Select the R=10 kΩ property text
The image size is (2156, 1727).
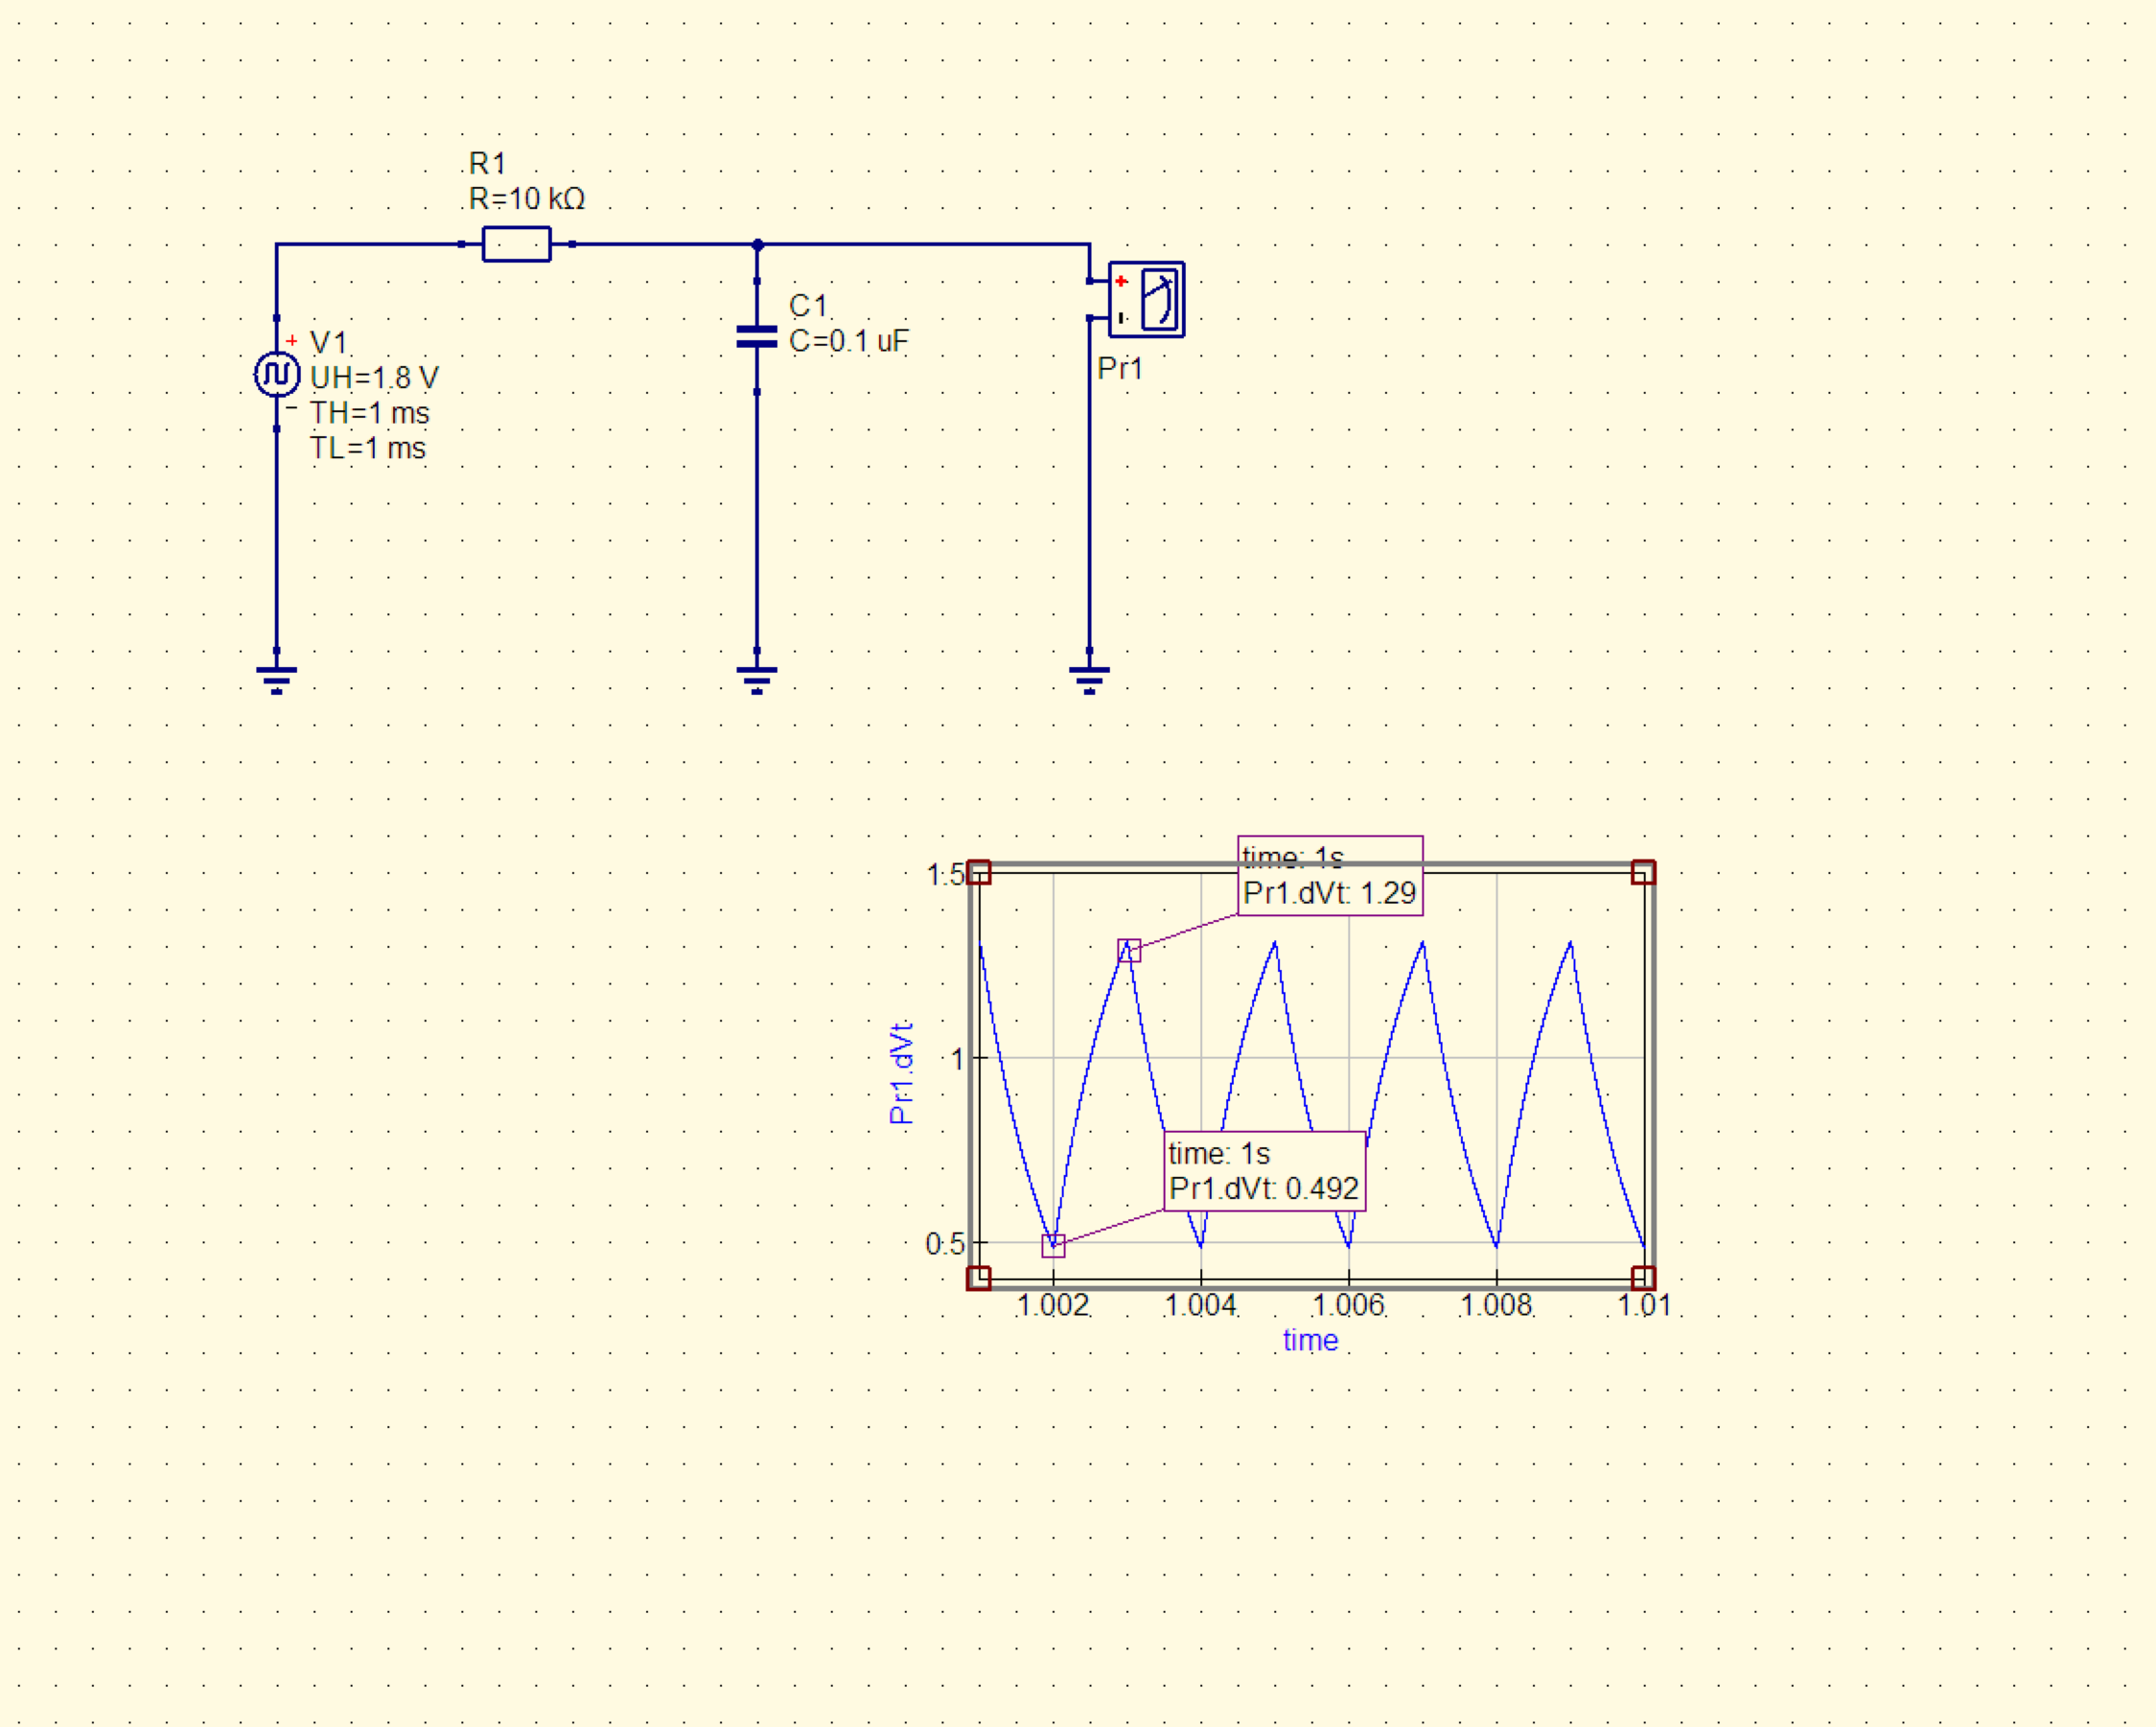527,199
